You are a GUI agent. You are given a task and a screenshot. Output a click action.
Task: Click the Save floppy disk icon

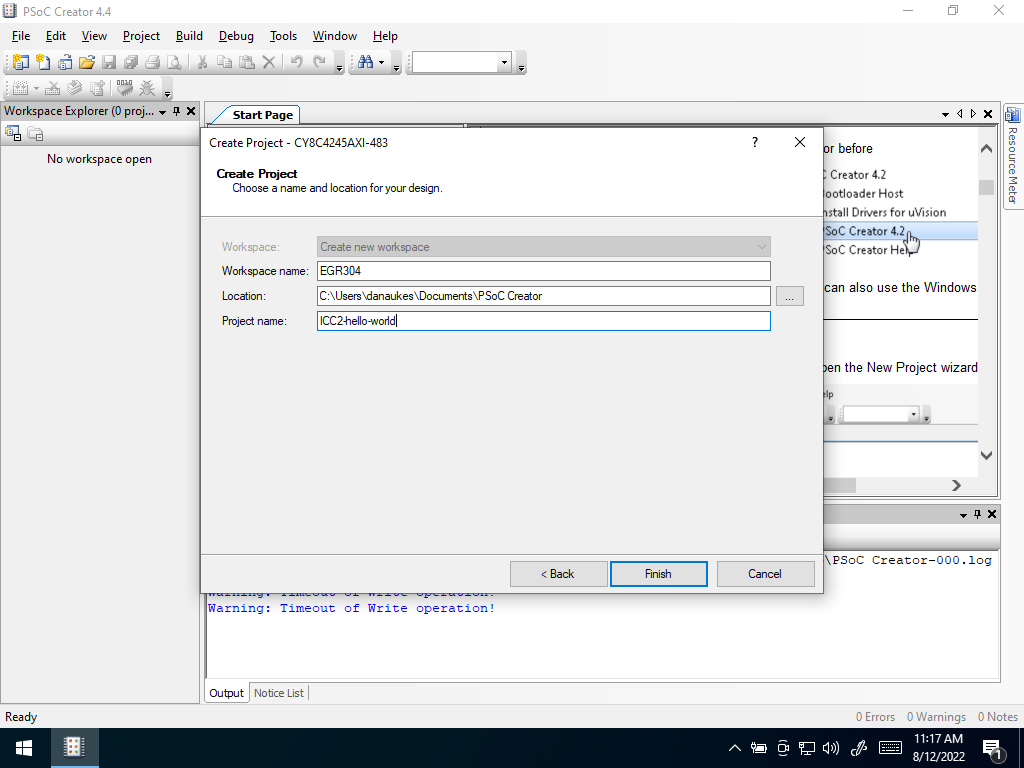(109, 62)
